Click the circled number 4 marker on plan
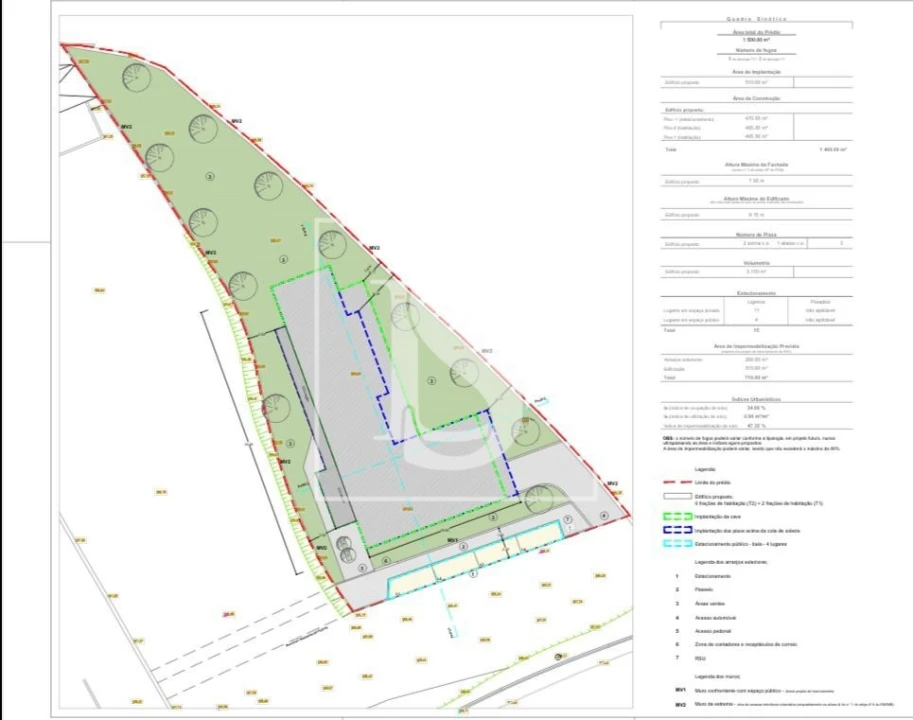The width and height of the screenshot is (913, 720). (604, 514)
